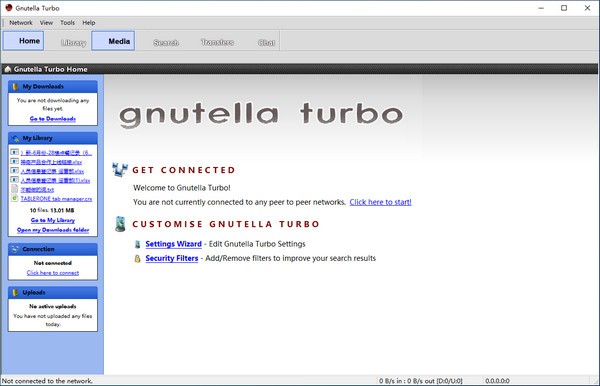This screenshot has width=600, height=386.
Task: Open the View menu
Action: click(x=46, y=23)
